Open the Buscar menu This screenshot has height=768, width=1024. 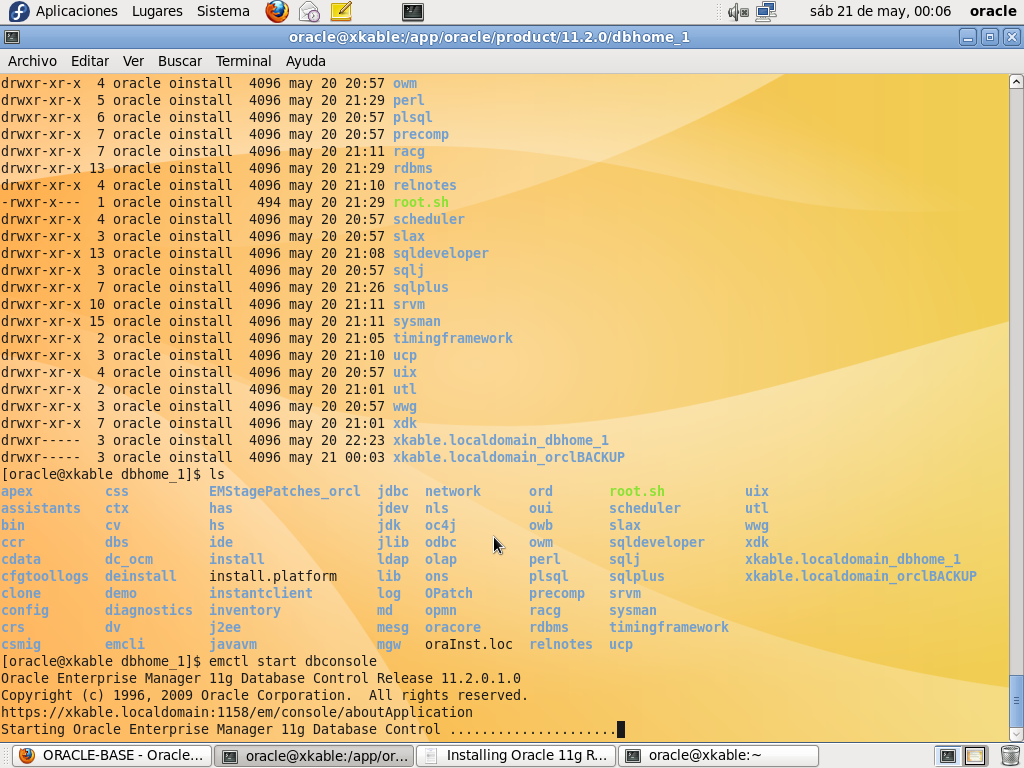coord(180,61)
